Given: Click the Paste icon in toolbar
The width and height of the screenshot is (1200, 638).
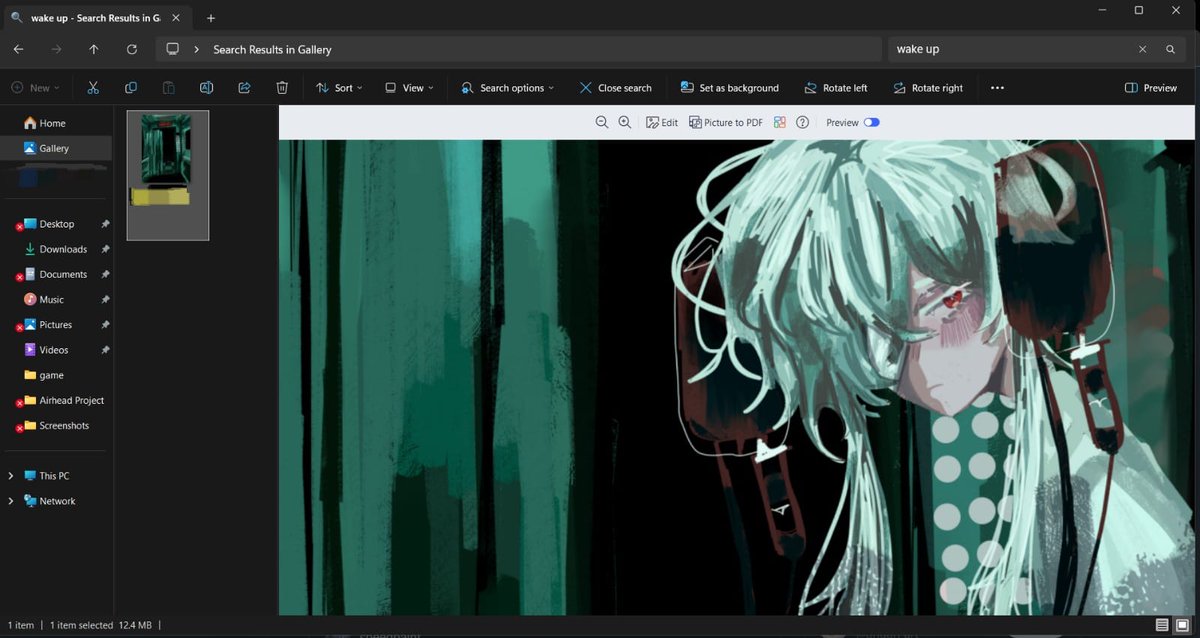Looking at the screenshot, I should tap(169, 88).
